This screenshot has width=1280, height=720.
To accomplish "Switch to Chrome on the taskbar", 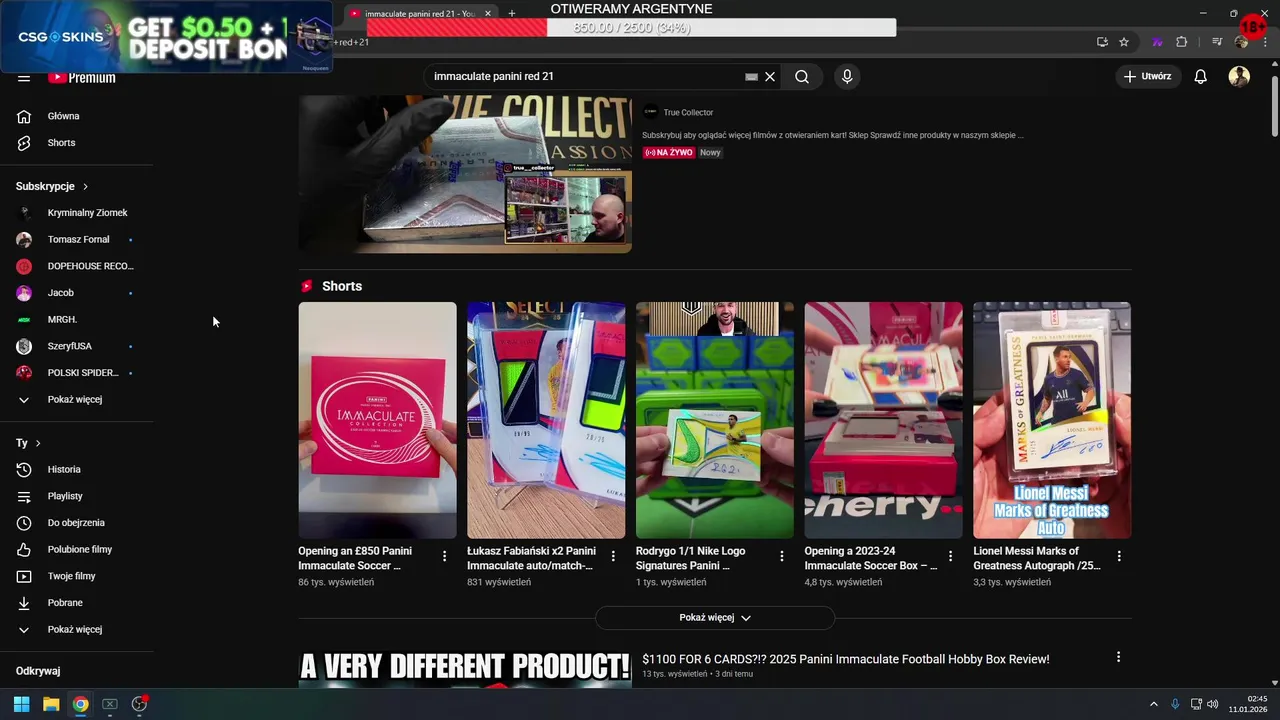I will pos(80,704).
